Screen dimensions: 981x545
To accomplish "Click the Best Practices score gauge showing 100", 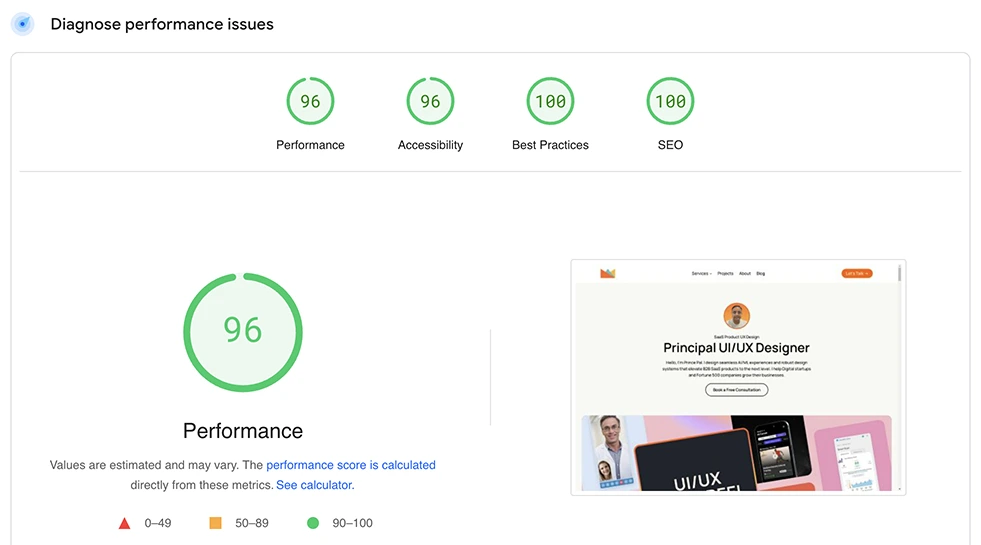I will [551, 101].
